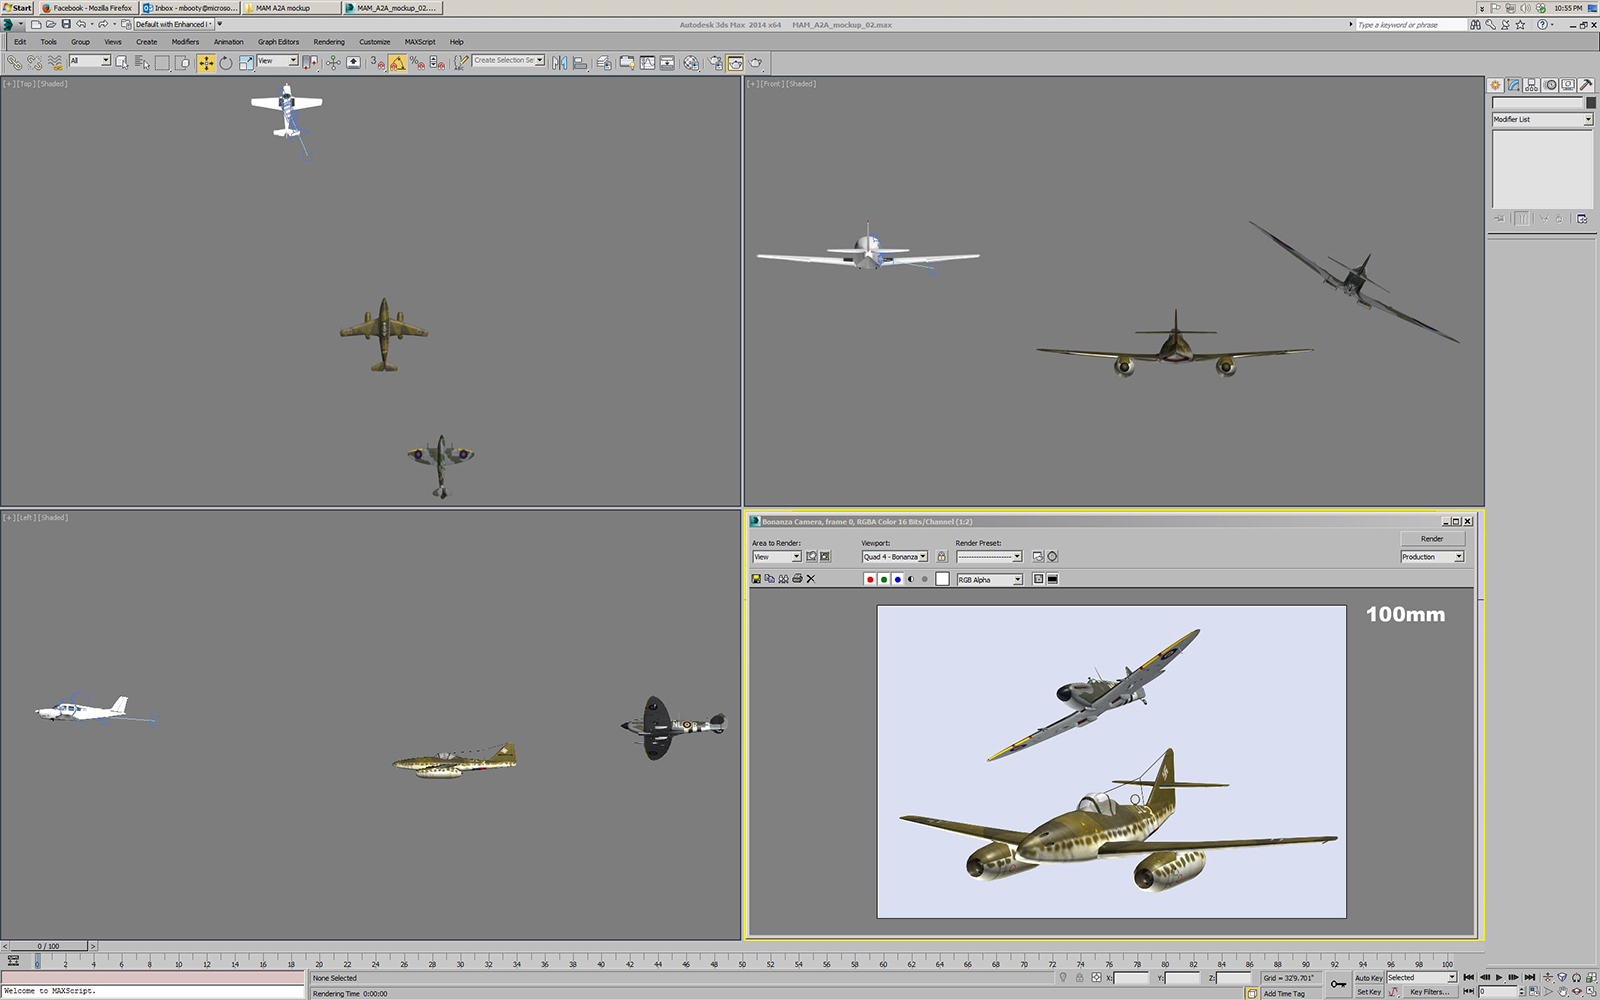The width and height of the screenshot is (1600, 1000).
Task: Toggle the blue channel in render window
Action: coord(898,579)
